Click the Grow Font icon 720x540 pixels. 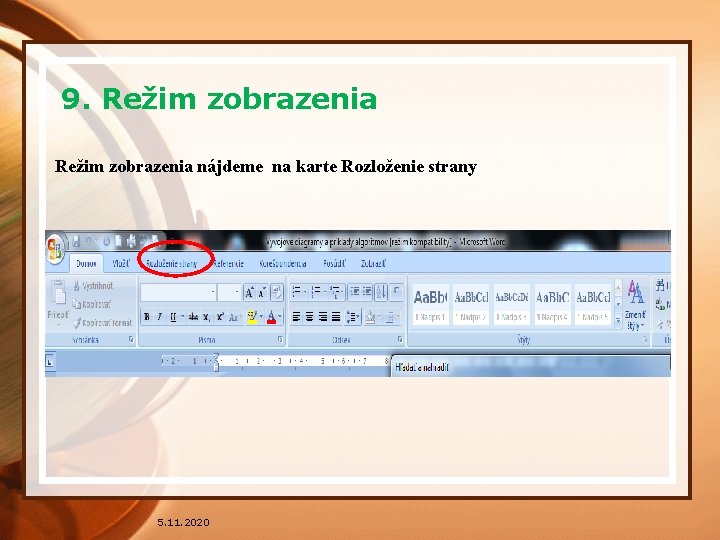pyautogui.click(x=249, y=292)
